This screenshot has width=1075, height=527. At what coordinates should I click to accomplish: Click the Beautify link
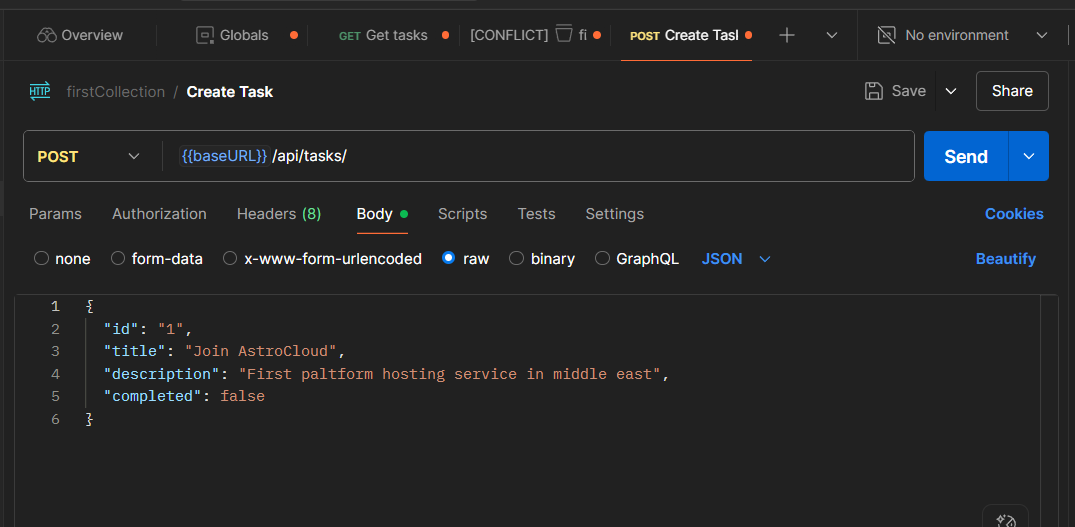(x=1005, y=259)
